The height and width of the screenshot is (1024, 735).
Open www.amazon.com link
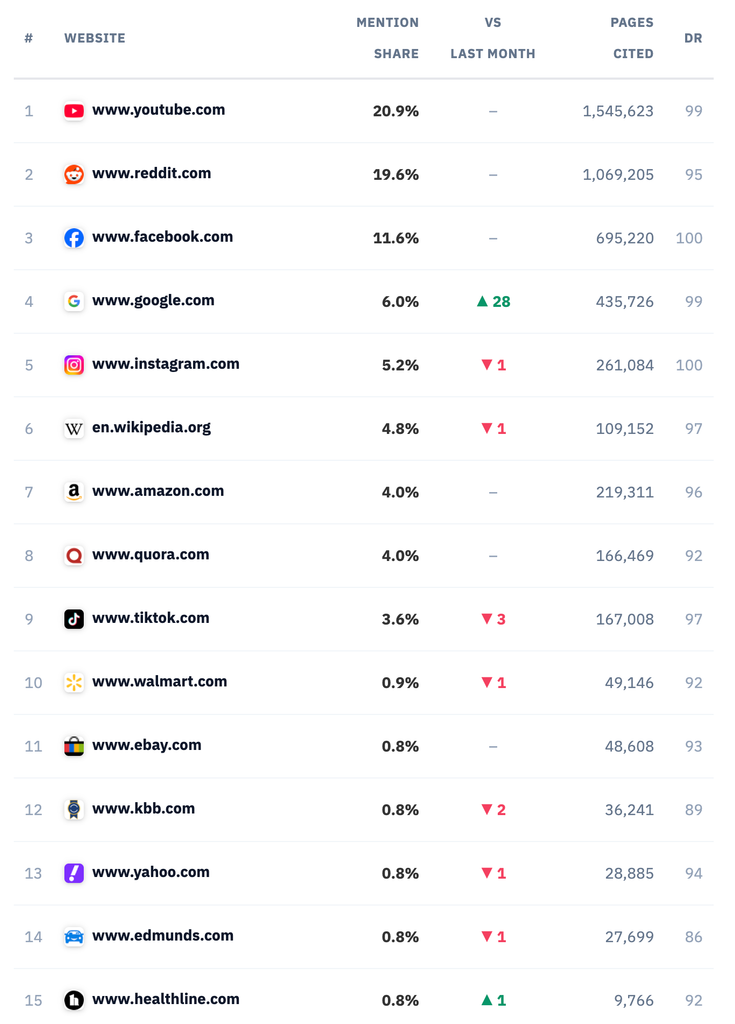pyautogui.click(x=158, y=491)
